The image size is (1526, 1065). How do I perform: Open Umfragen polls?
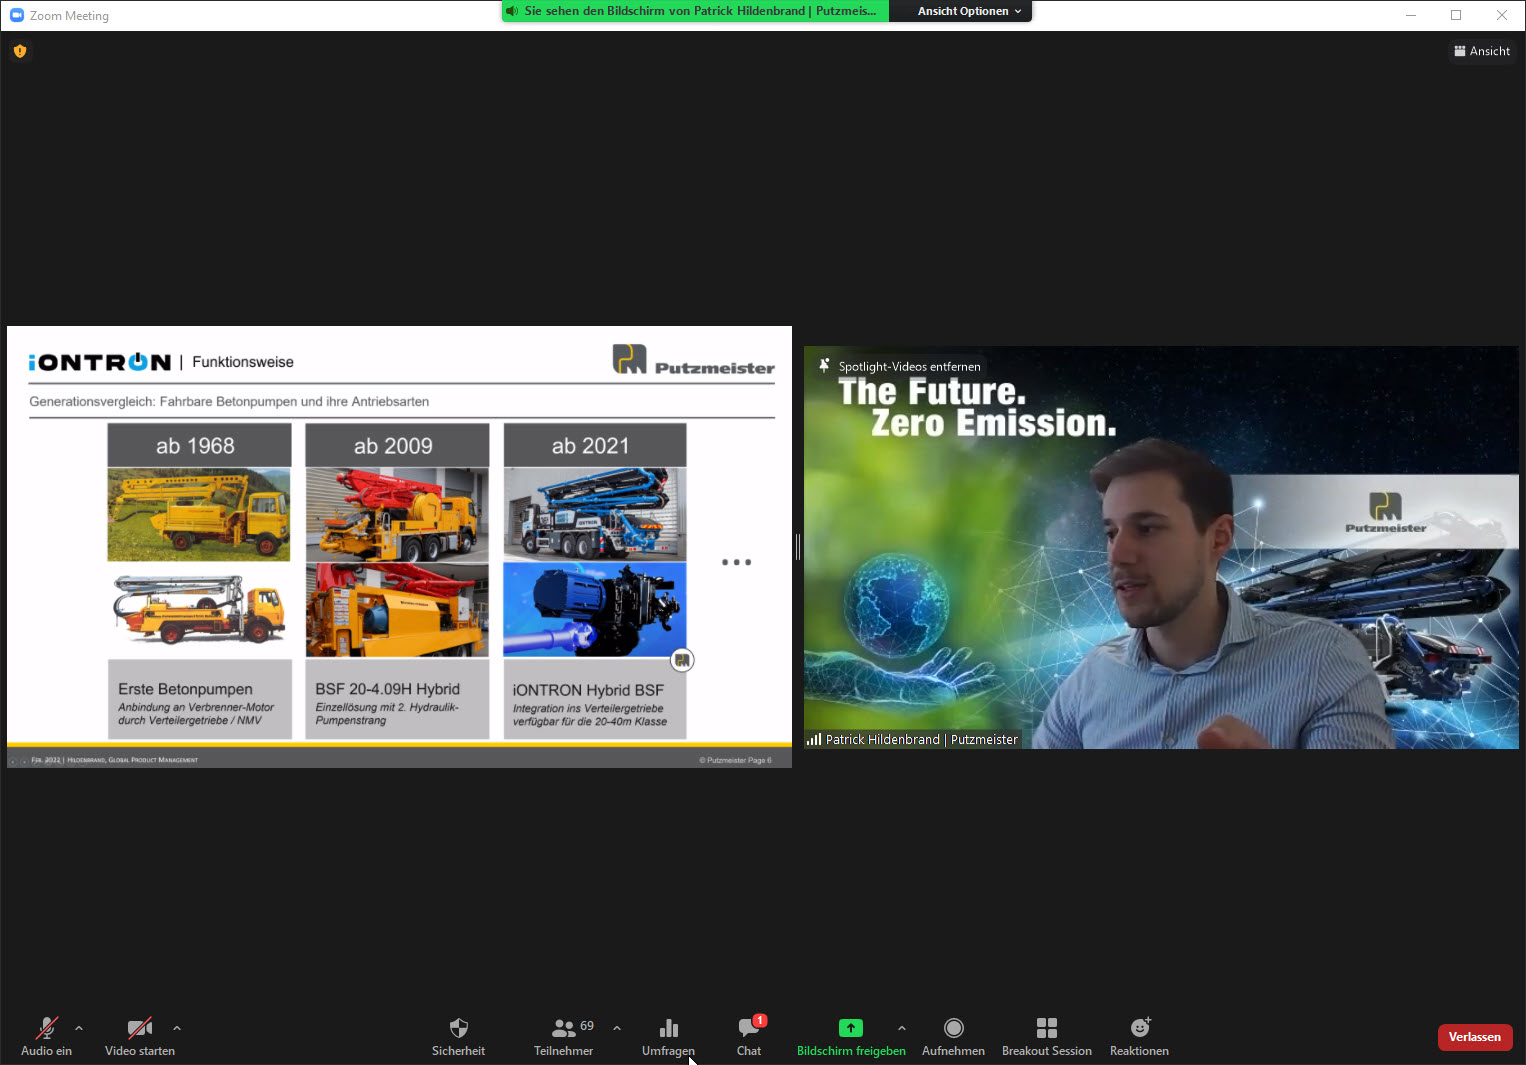(669, 1037)
